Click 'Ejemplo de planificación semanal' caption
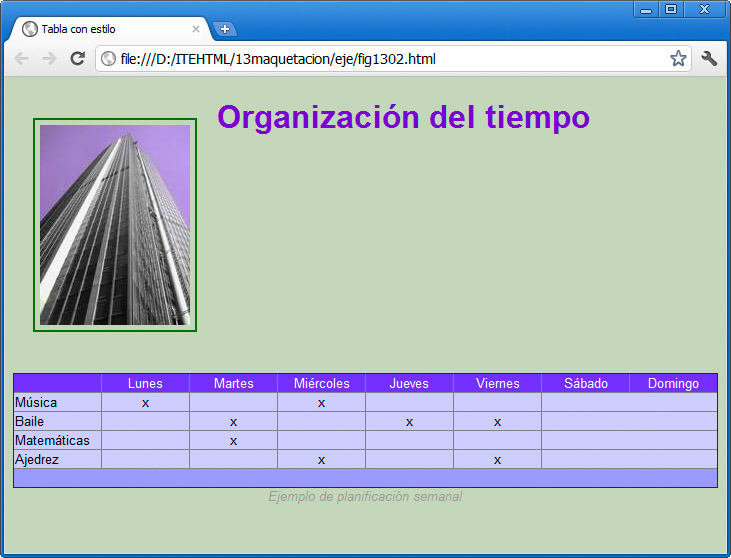The width and height of the screenshot is (731, 558). [x=365, y=496]
